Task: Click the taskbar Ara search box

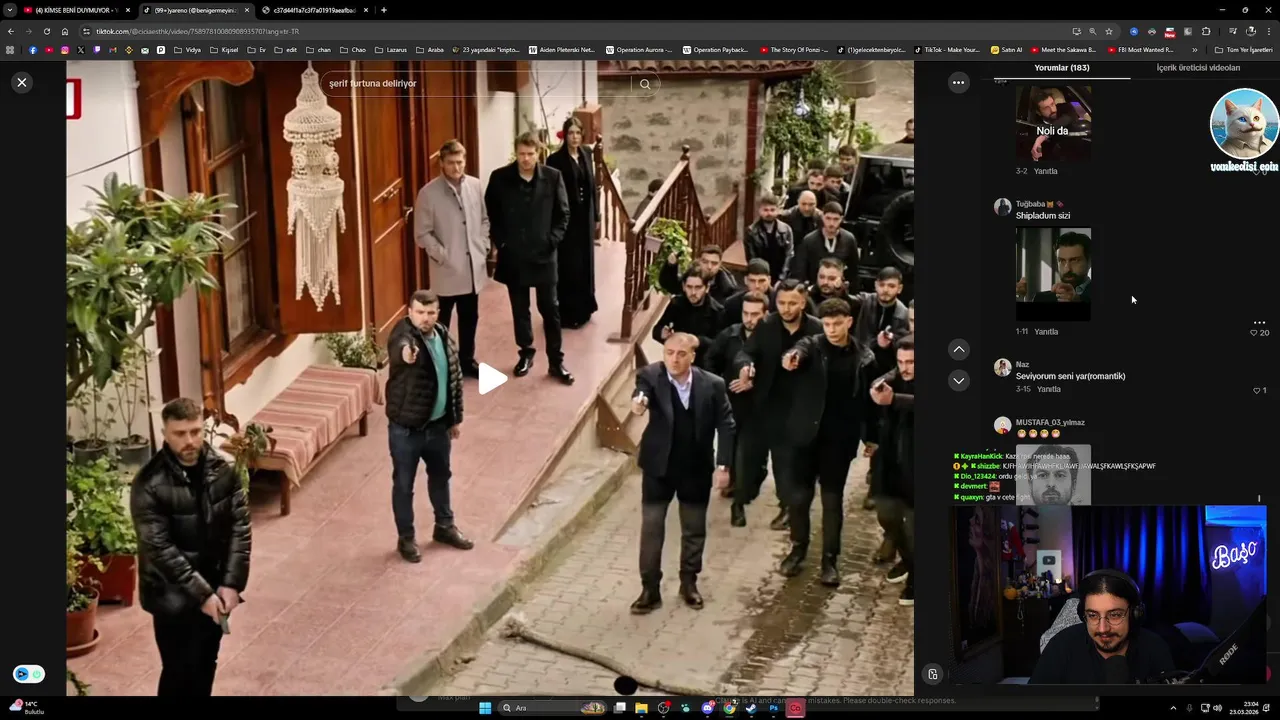Action: click(x=552, y=708)
